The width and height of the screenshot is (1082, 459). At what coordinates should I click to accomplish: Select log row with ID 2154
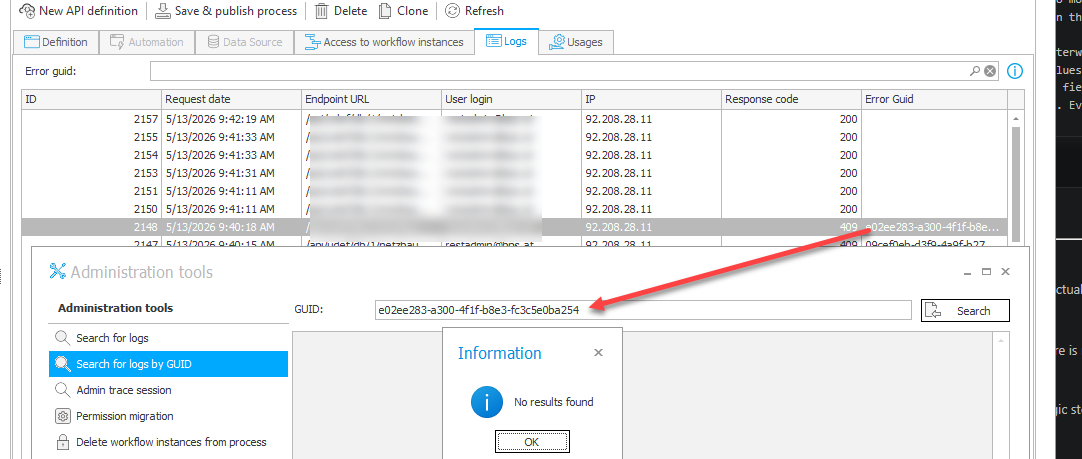(x=514, y=155)
